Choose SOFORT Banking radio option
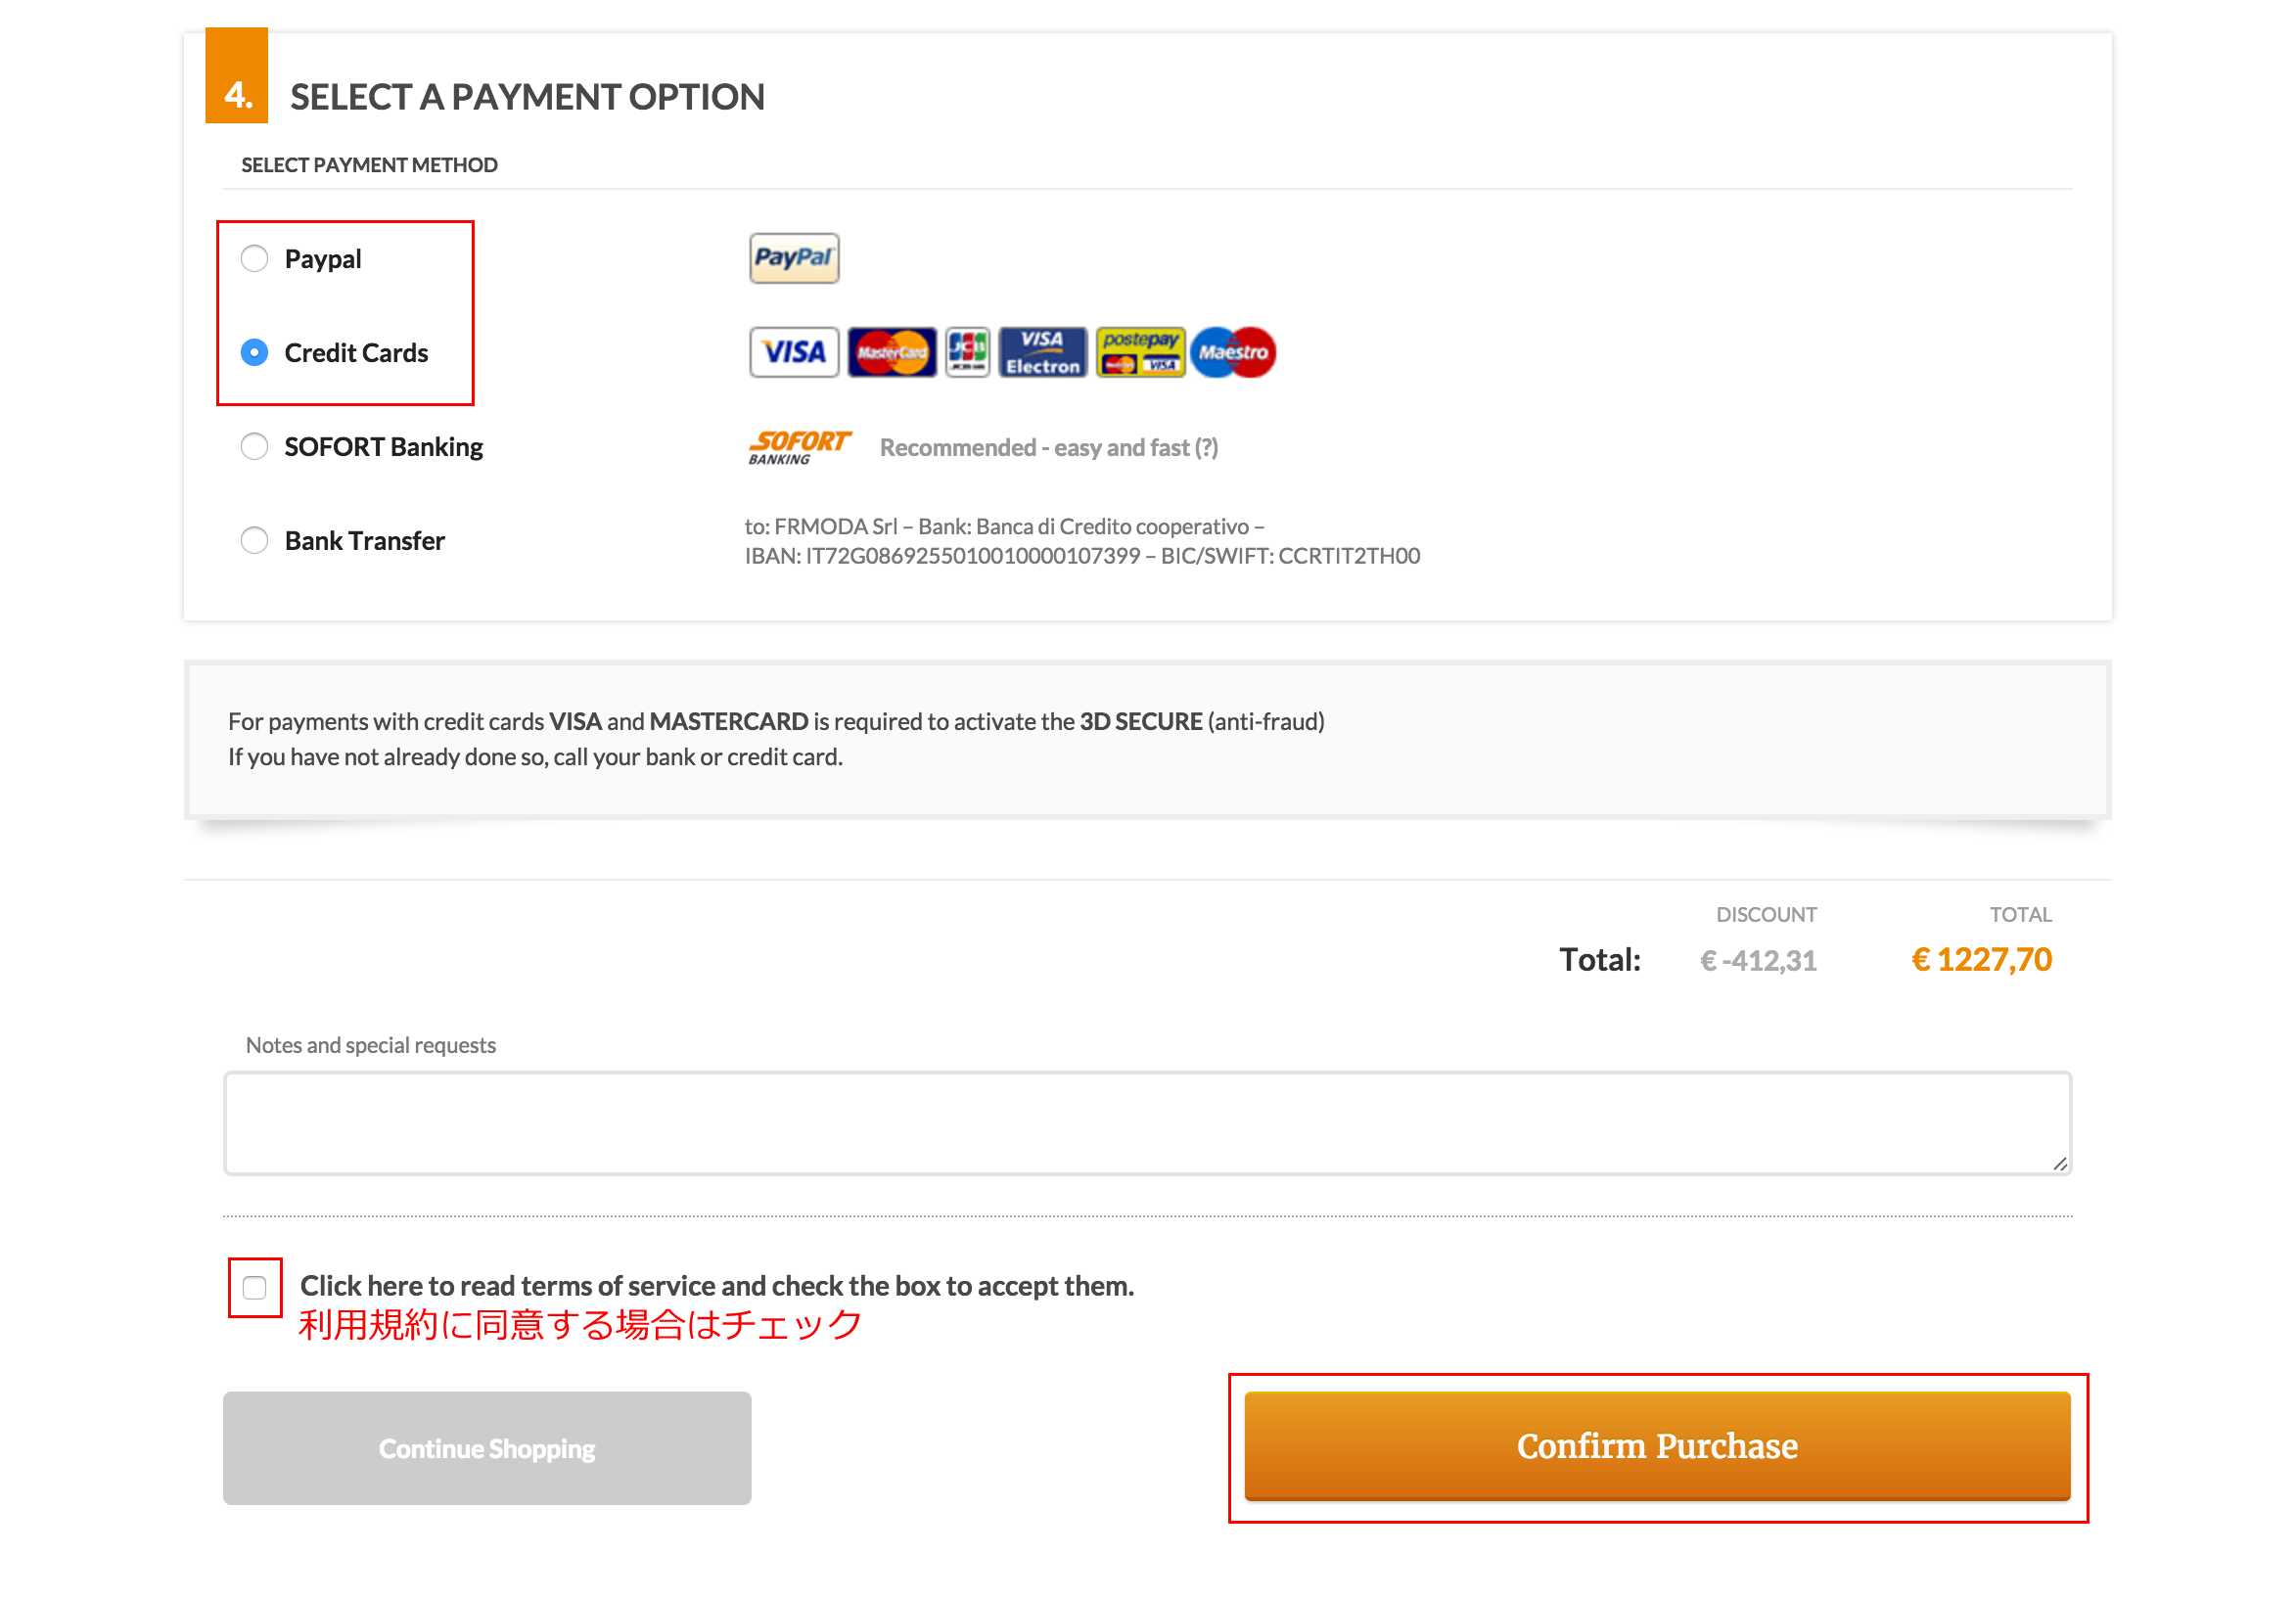The width and height of the screenshot is (2296, 1599). pyautogui.click(x=254, y=446)
